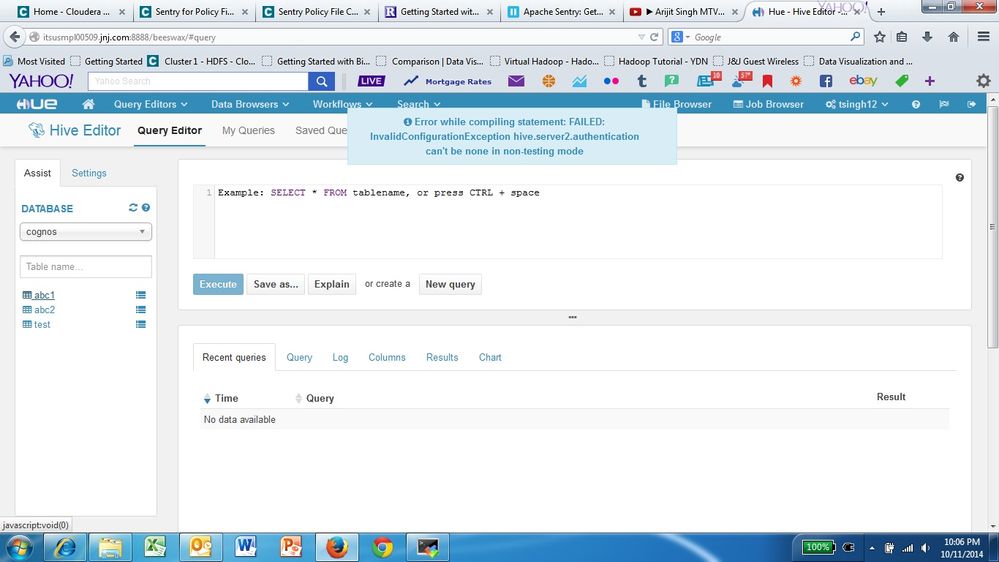The width and height of the screenshot is (999, 562).
Task: Open URL bar history dropdown arrow
Action: pos(641,37)
